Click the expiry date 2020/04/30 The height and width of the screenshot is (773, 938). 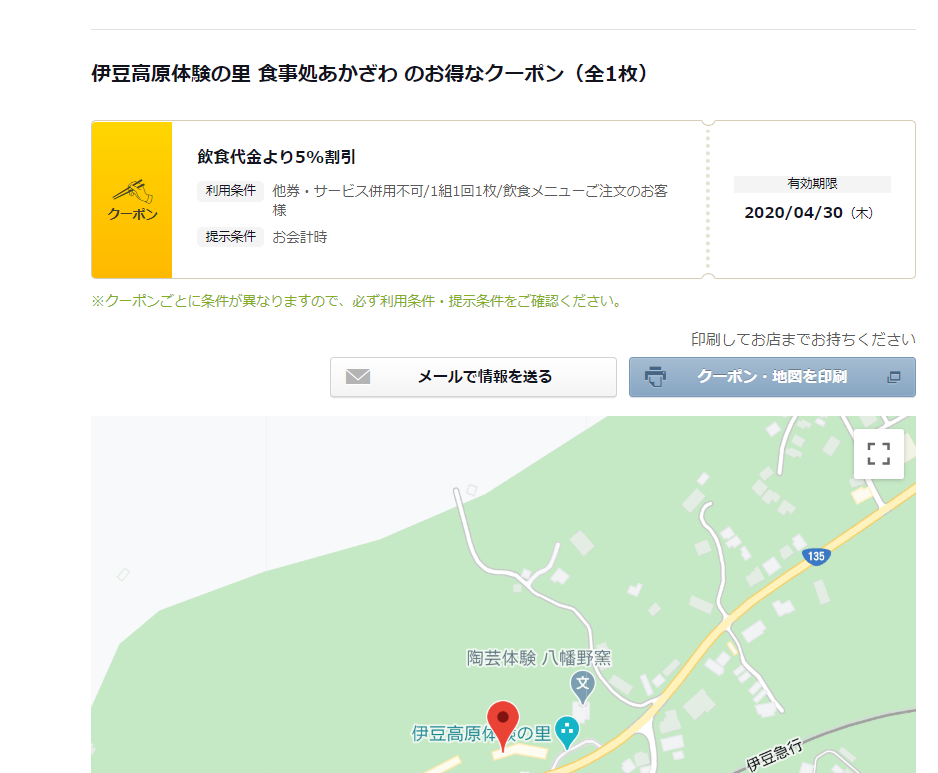(795, 213)
